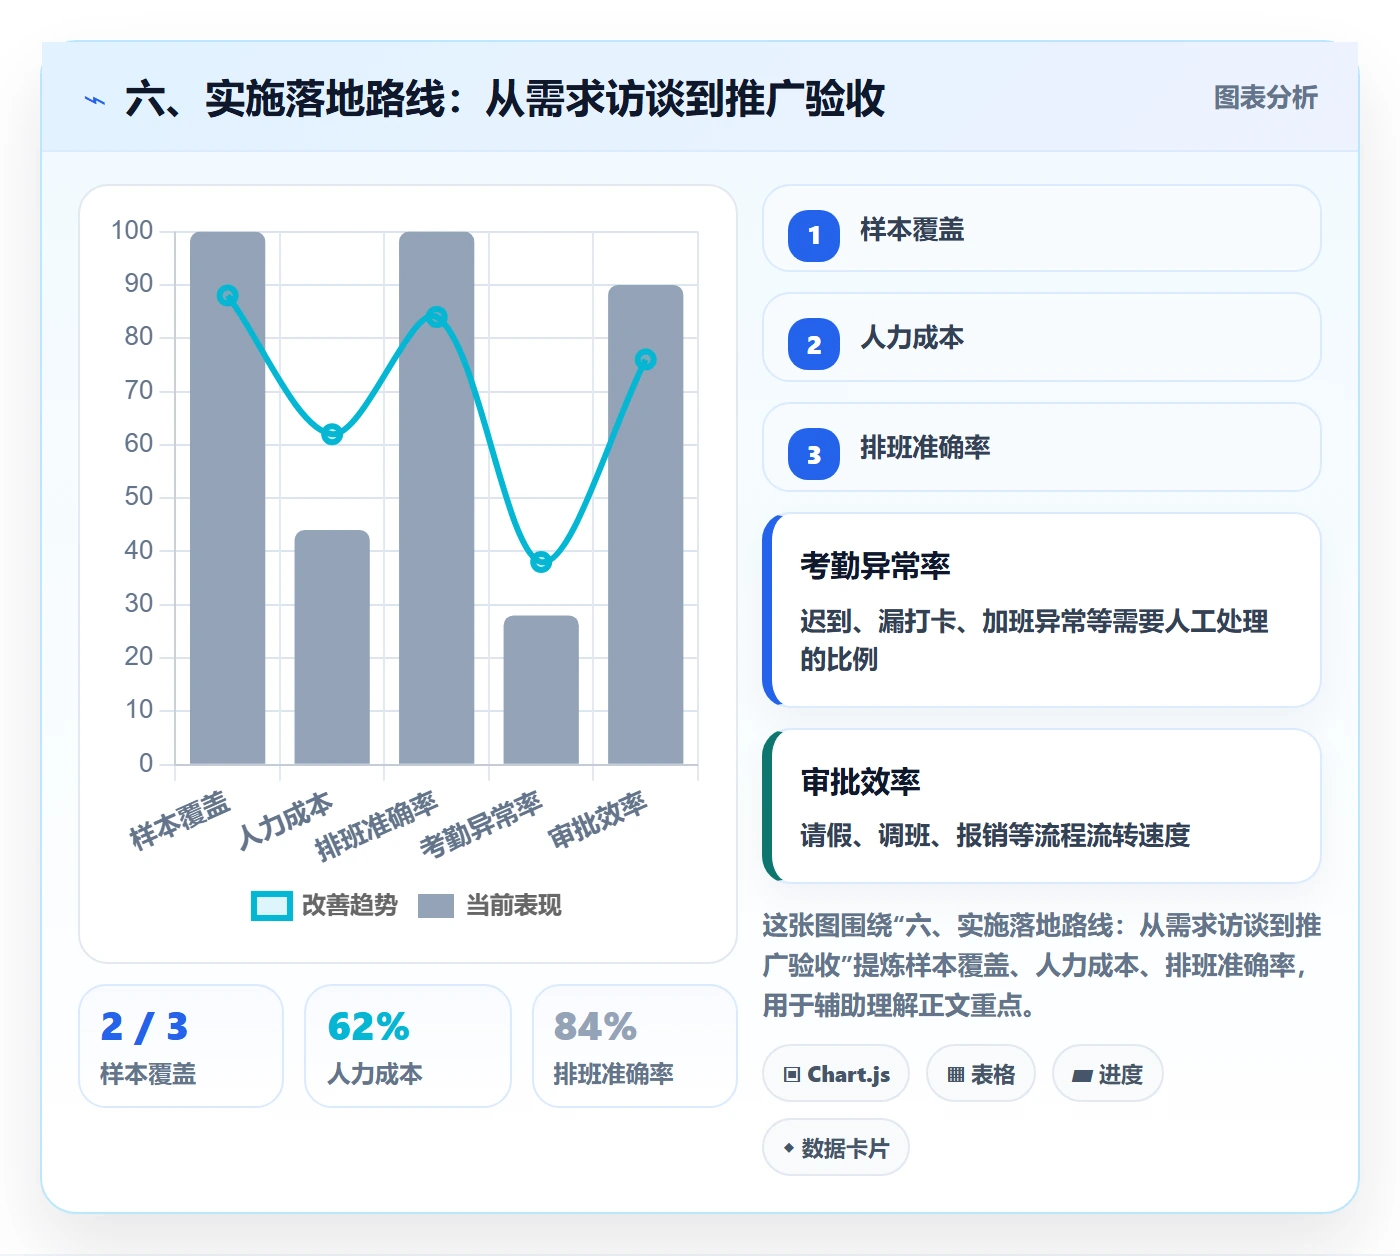
Task: Select the 样本覆盖 list item
Action: coord(1042,228)
